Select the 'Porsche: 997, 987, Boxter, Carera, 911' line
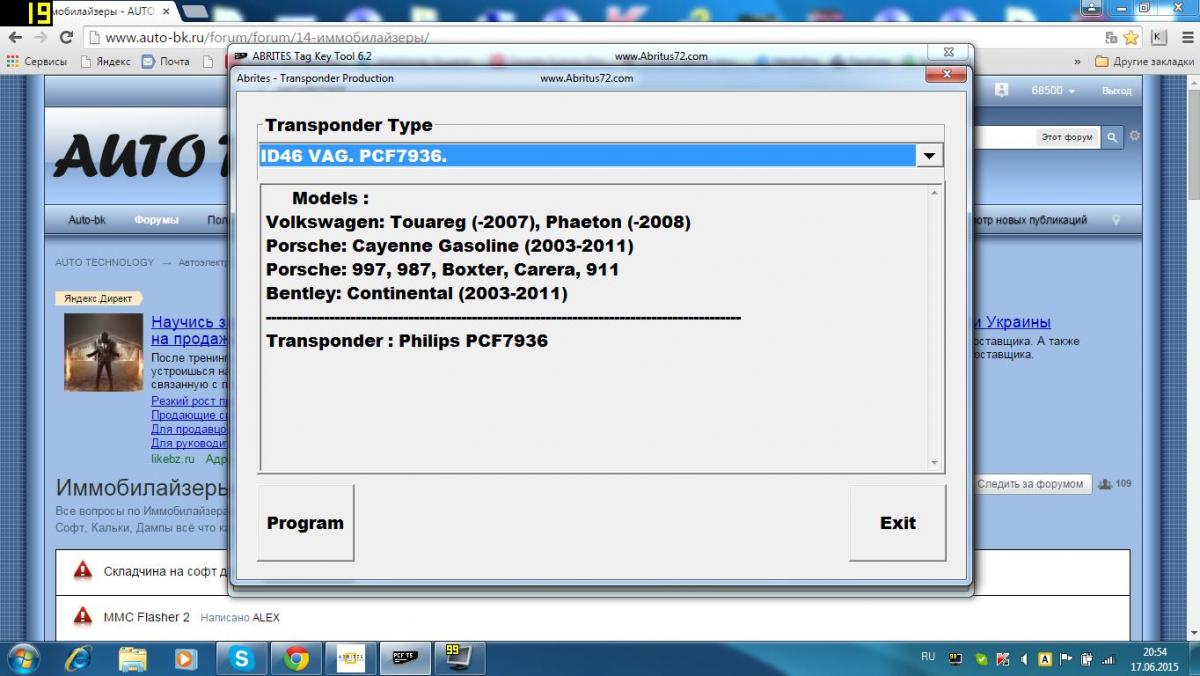Viewport: 1200px width, 676px height. pos(442,270)
